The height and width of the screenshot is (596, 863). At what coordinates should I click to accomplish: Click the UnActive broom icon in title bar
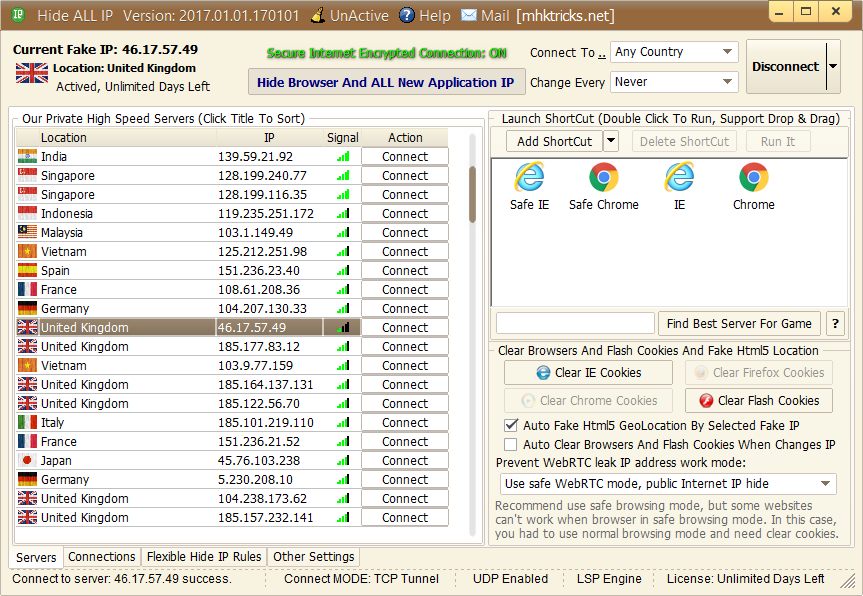[318, 15]
